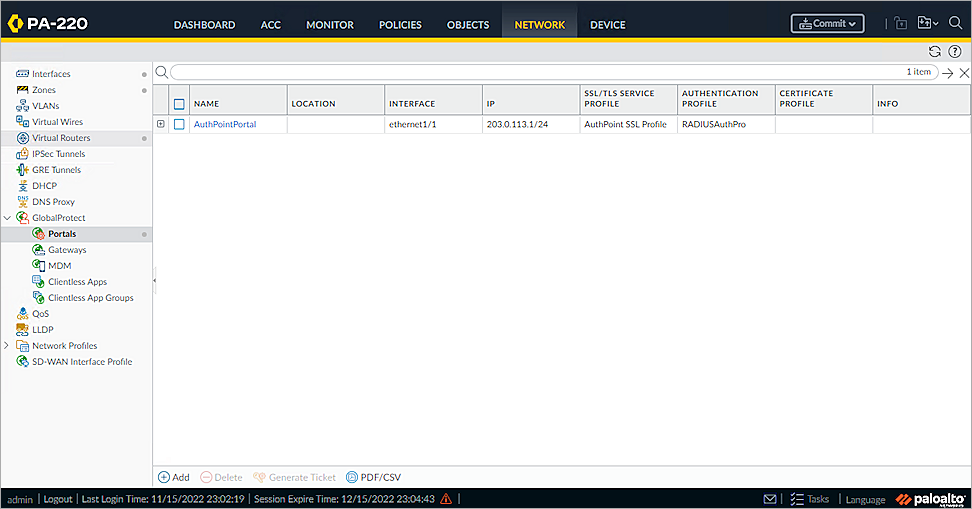Viewport: 972px width, 509px height.
Task: Open the Commit dropdown
Action: 827,24
